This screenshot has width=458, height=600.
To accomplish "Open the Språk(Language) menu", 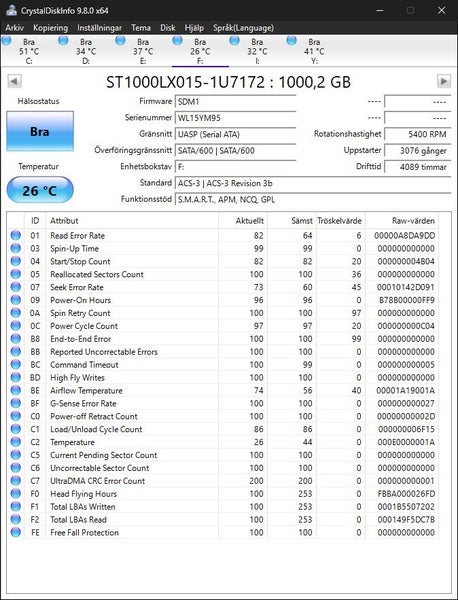I will tap(243, 28).
